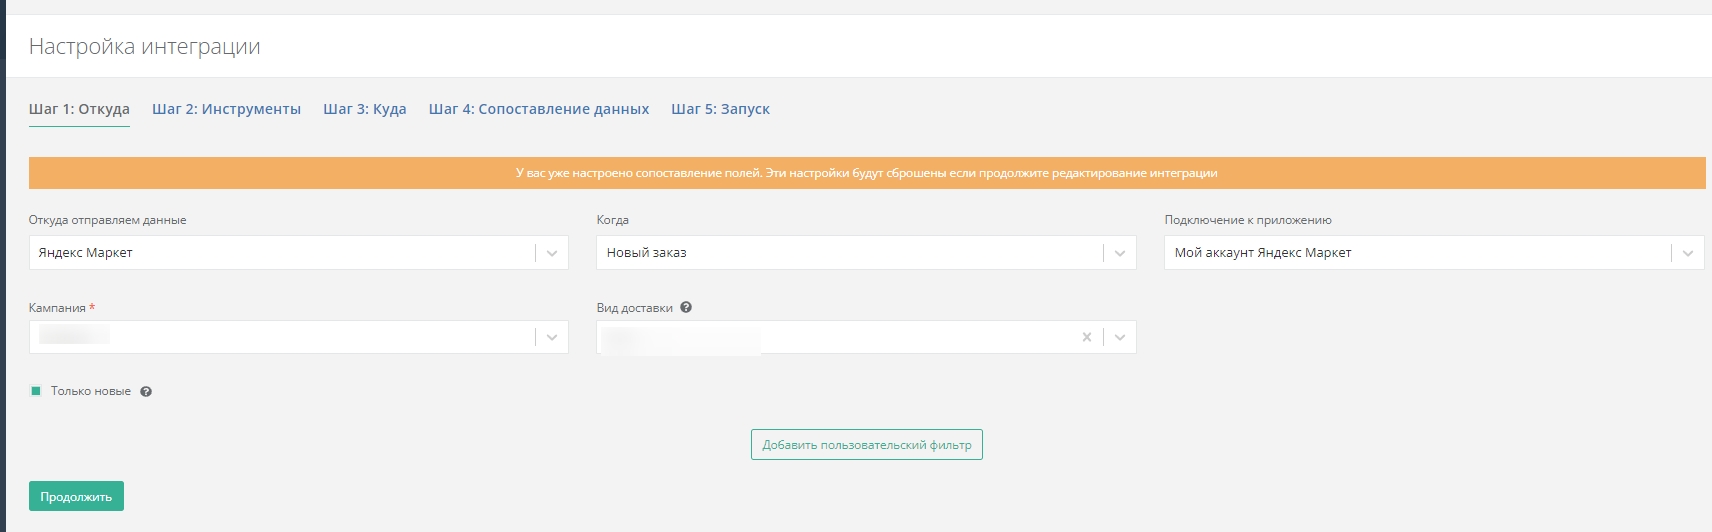Click the Яндекс Маркет source field
Image resolution: width=1712 pixels, height=532 pixels.
280,253
